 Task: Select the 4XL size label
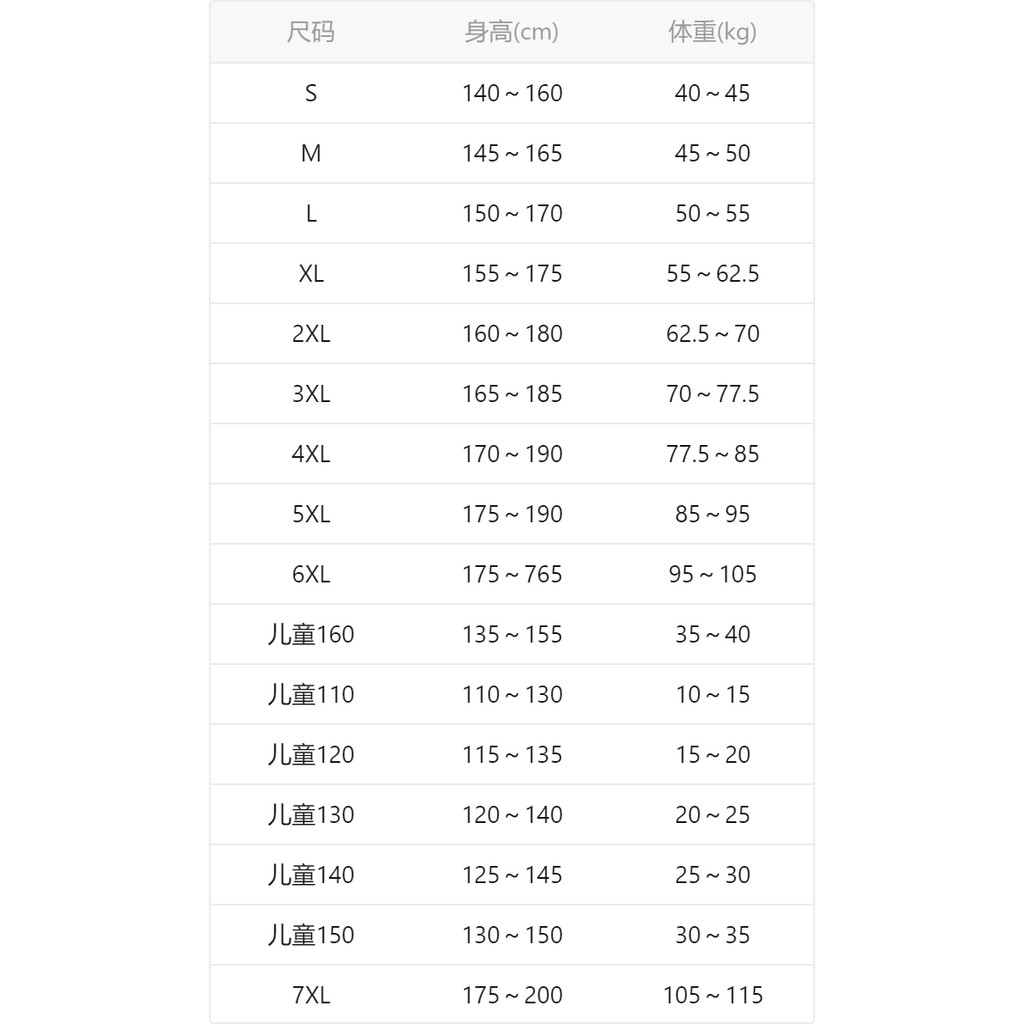311,454
